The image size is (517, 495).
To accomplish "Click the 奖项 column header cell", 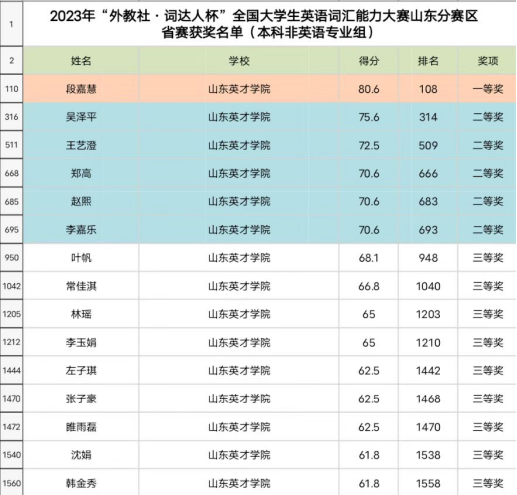I will (x=487, y=61).
